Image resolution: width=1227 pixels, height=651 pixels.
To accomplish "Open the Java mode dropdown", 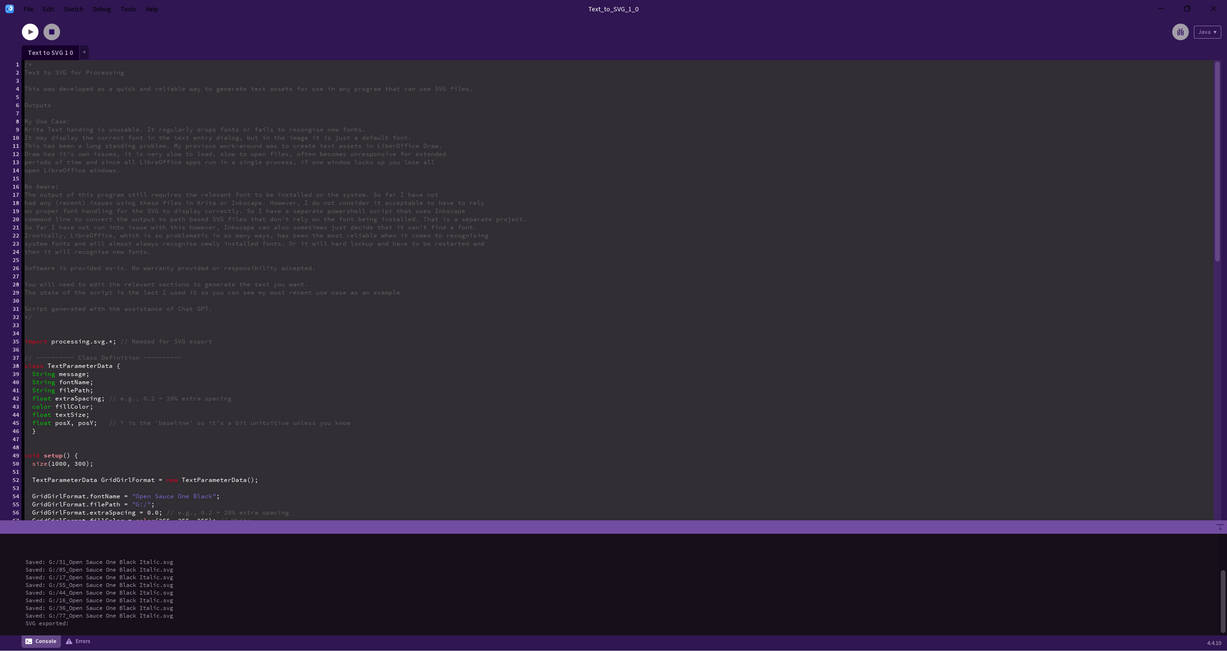I will coord(1207,32).
